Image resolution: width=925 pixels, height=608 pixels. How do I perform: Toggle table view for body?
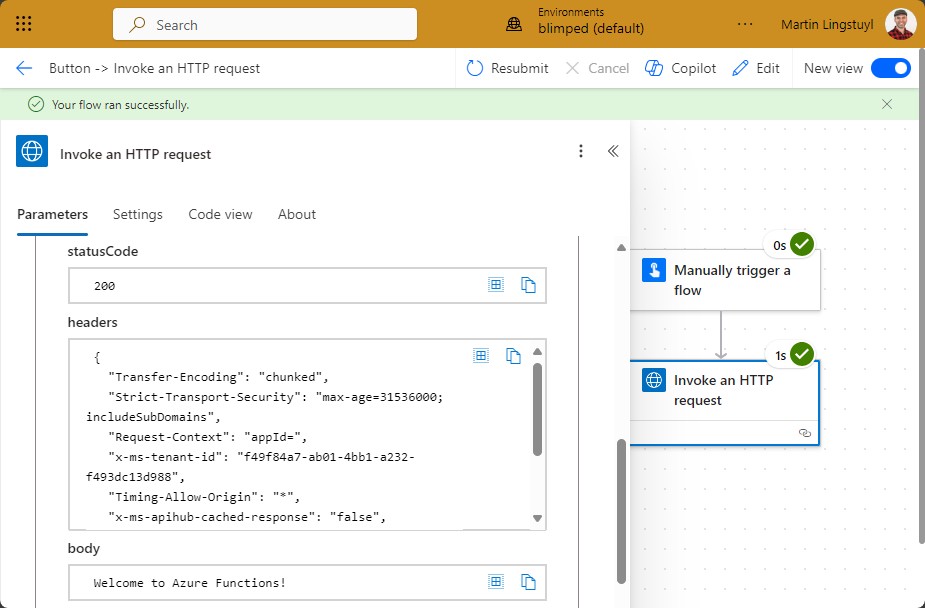tap(496, 582)
